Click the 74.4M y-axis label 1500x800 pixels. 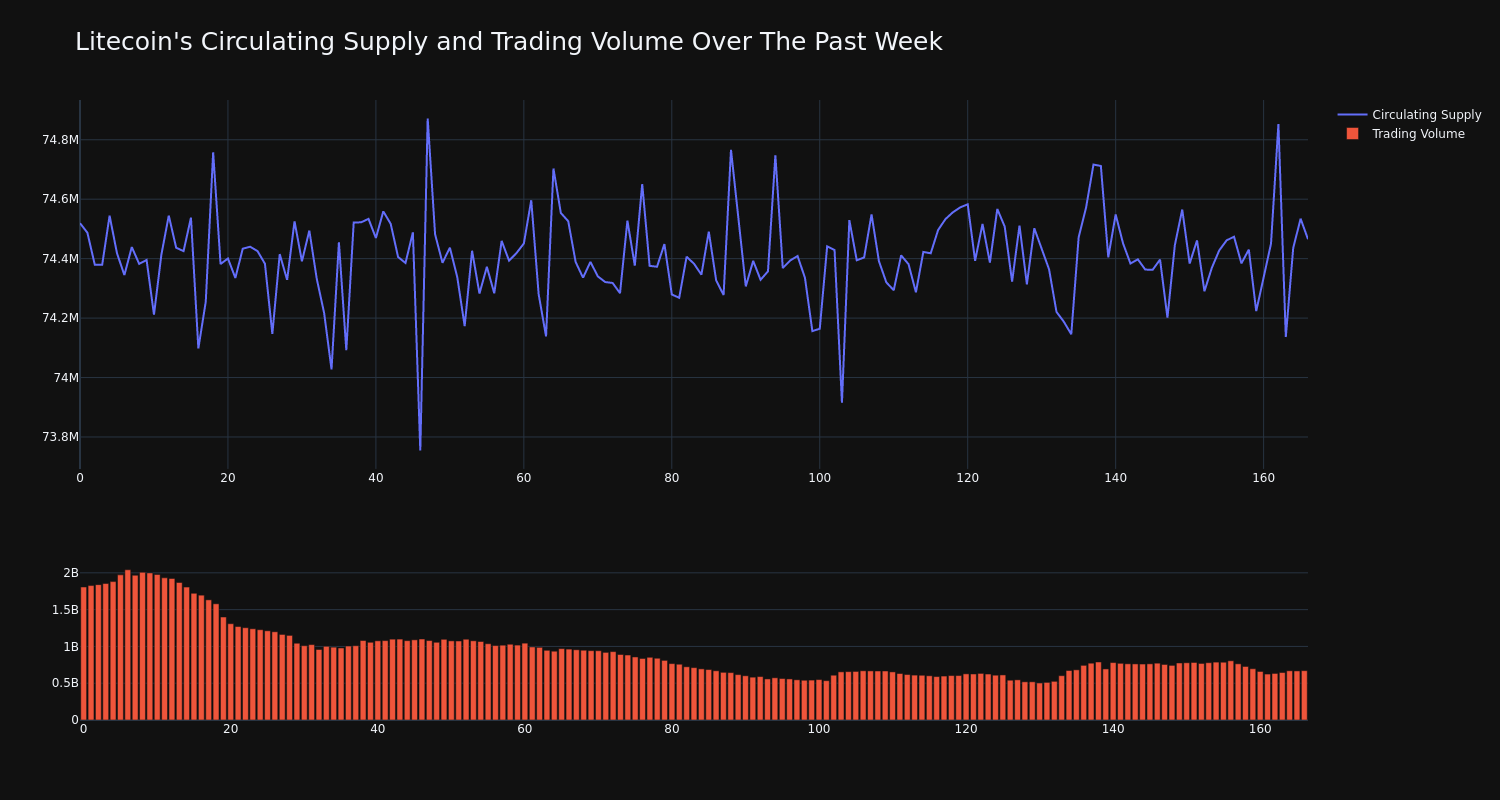[60, 259]
